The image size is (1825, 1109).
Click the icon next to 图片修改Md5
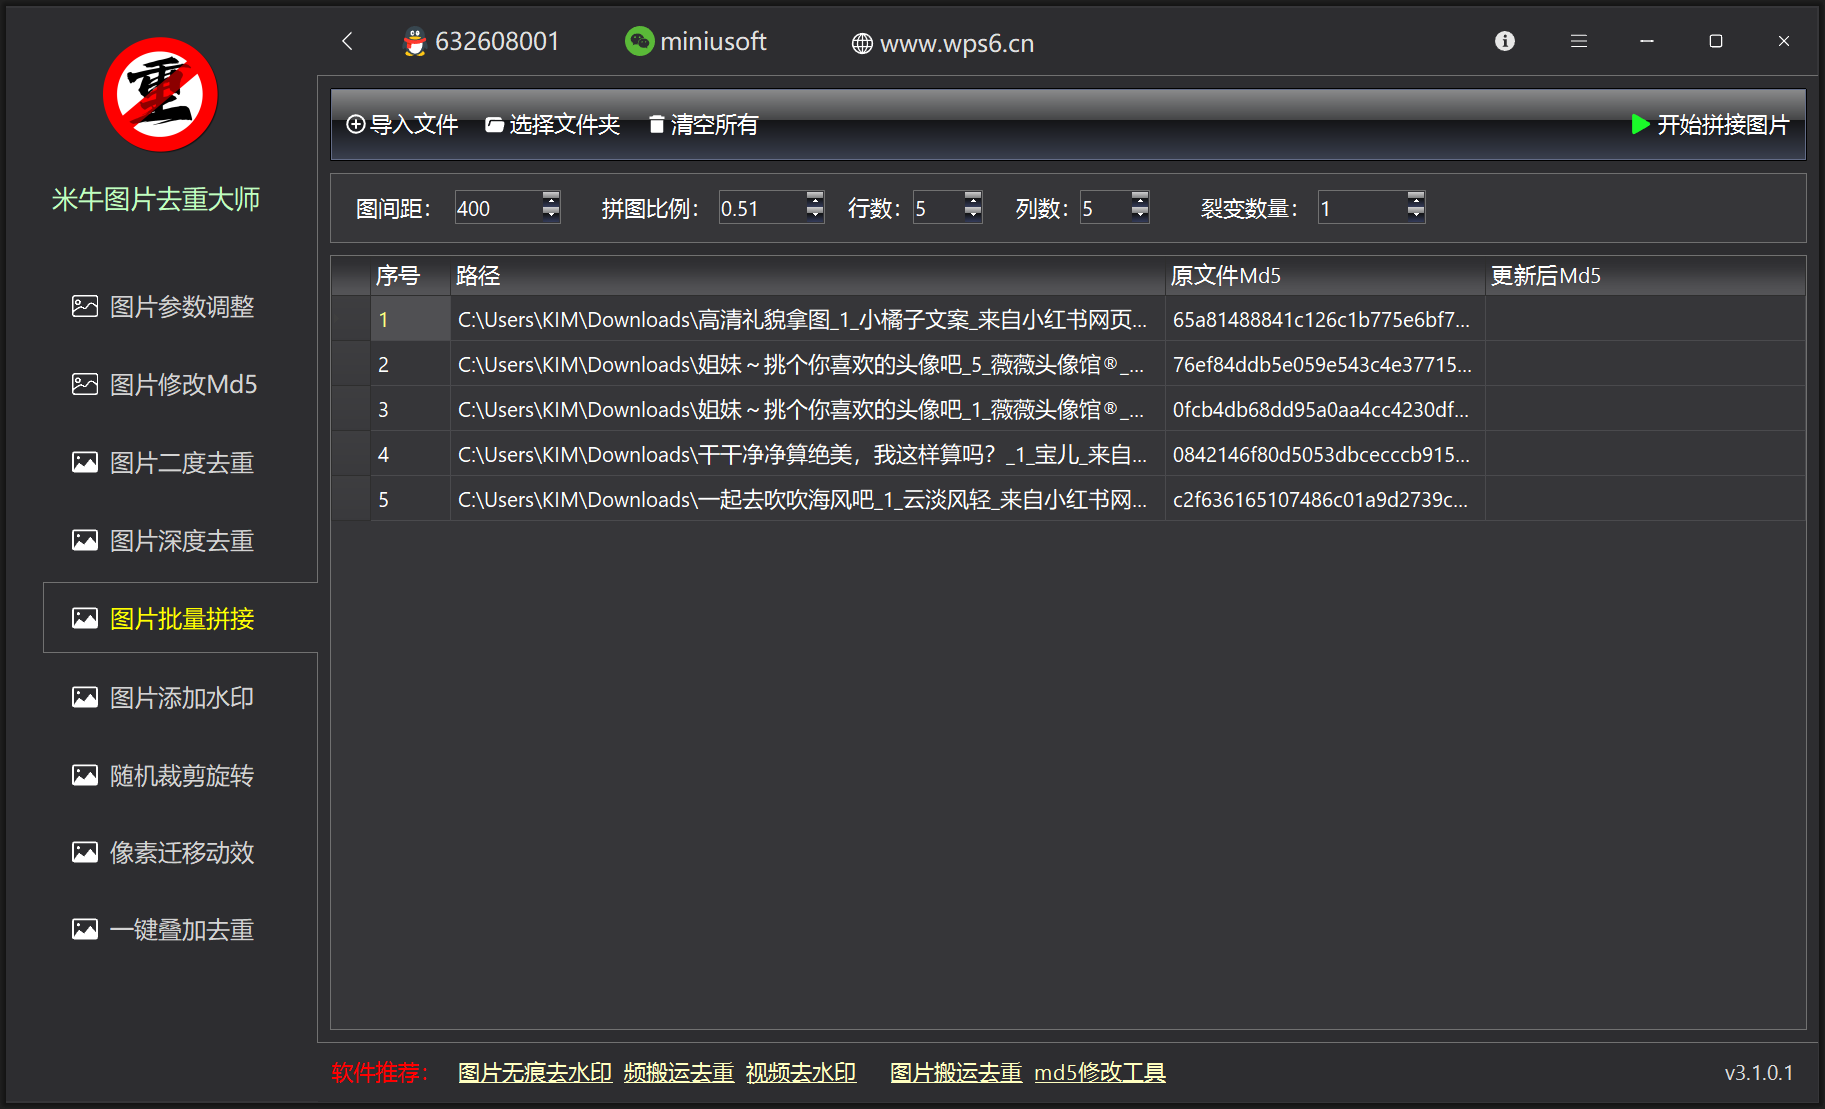[85, 384]
